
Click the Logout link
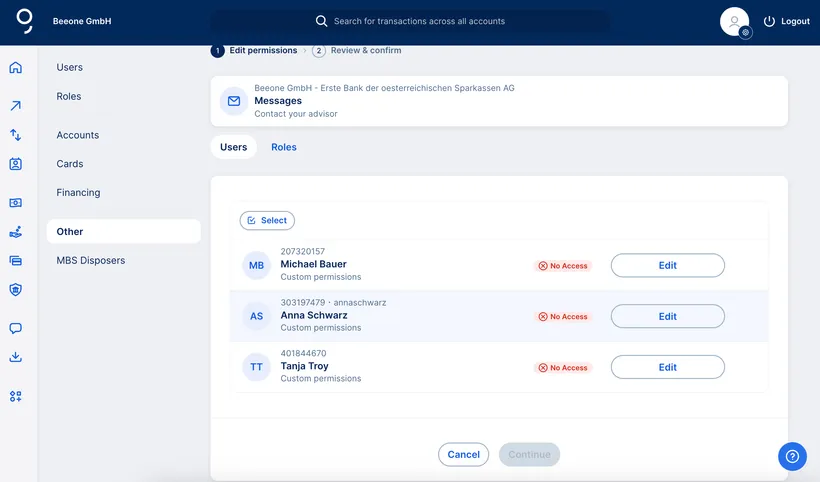(795, 21)
